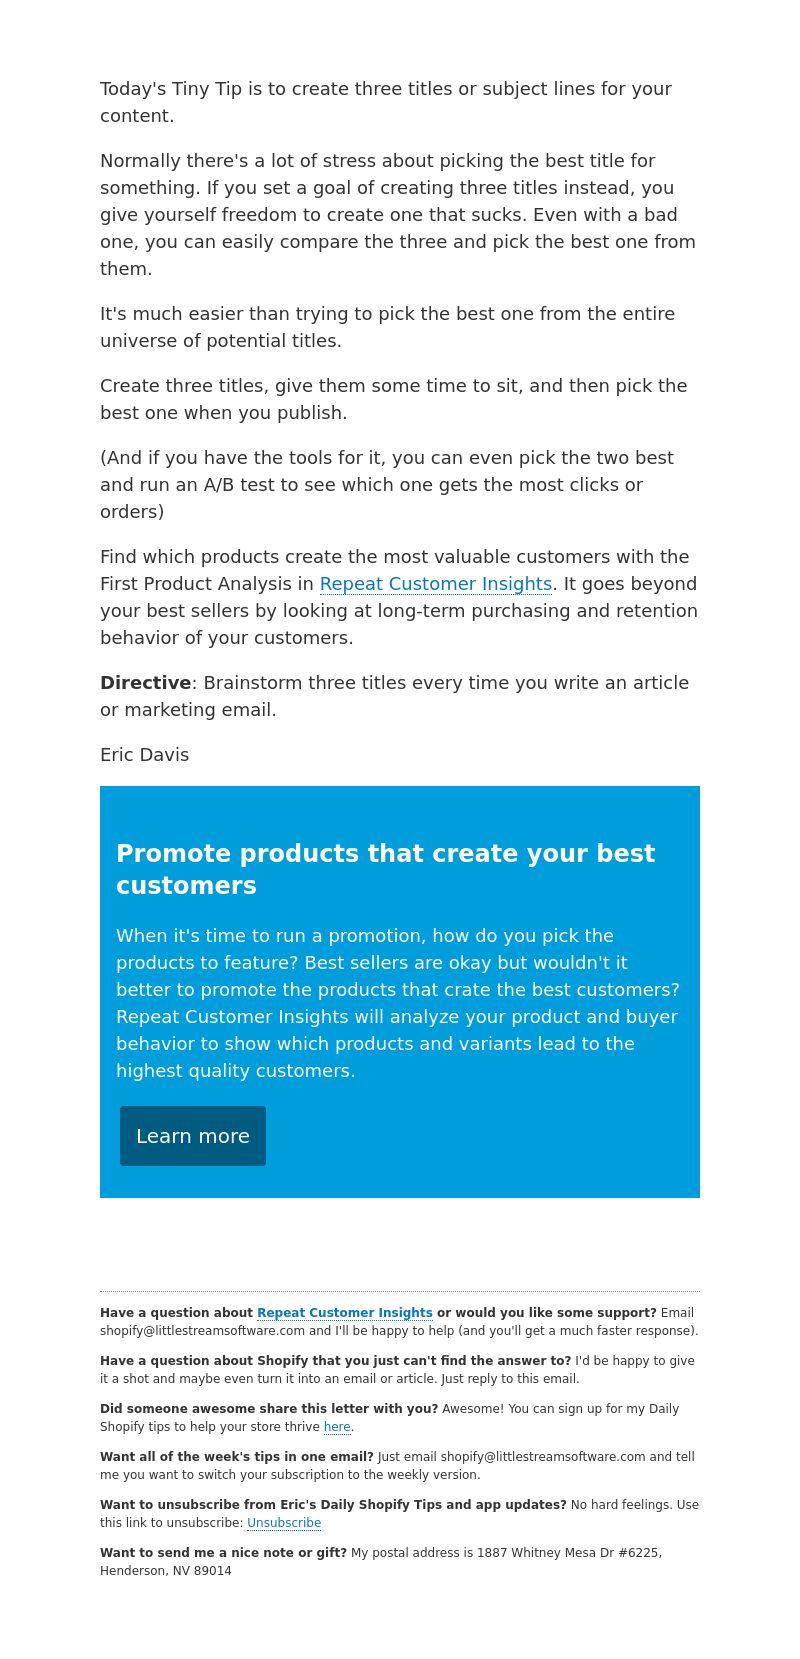The height and width of the screenshot is (1659, 800).
Task: Follow the 'here' sign-up link
Action: click(x=337, y=1427)
